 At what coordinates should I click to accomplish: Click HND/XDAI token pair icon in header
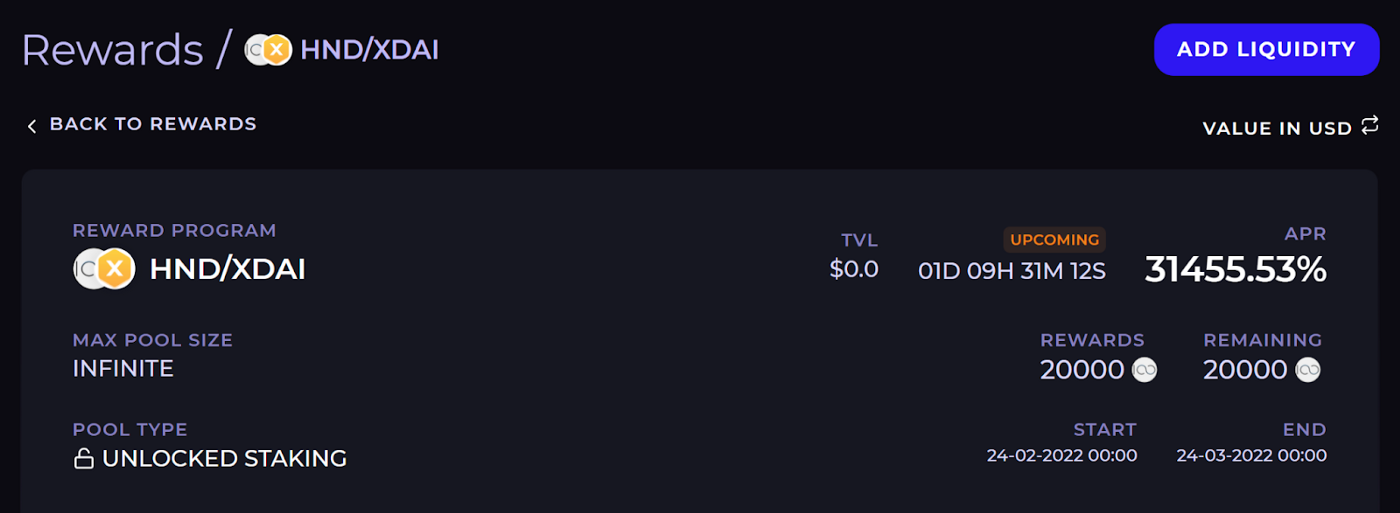pyautogui.click(x=268, y=50)
